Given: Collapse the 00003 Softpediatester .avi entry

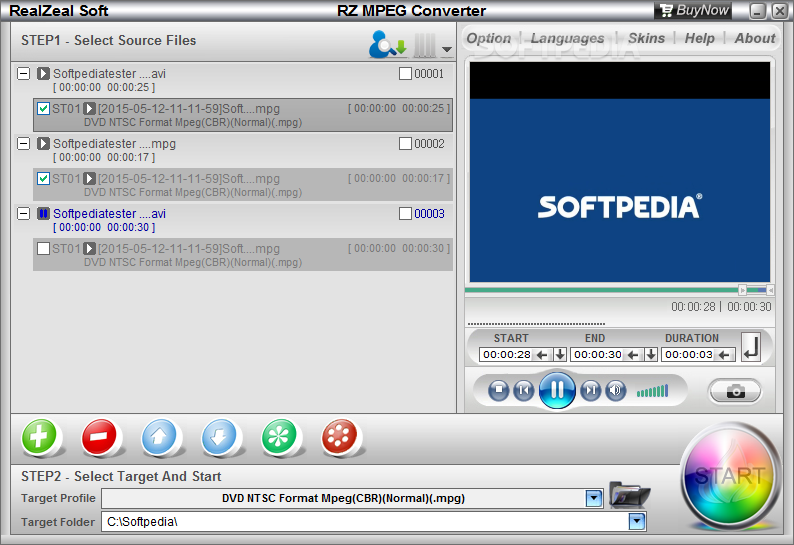Looking at the screenshot, I should pos(23,213).
